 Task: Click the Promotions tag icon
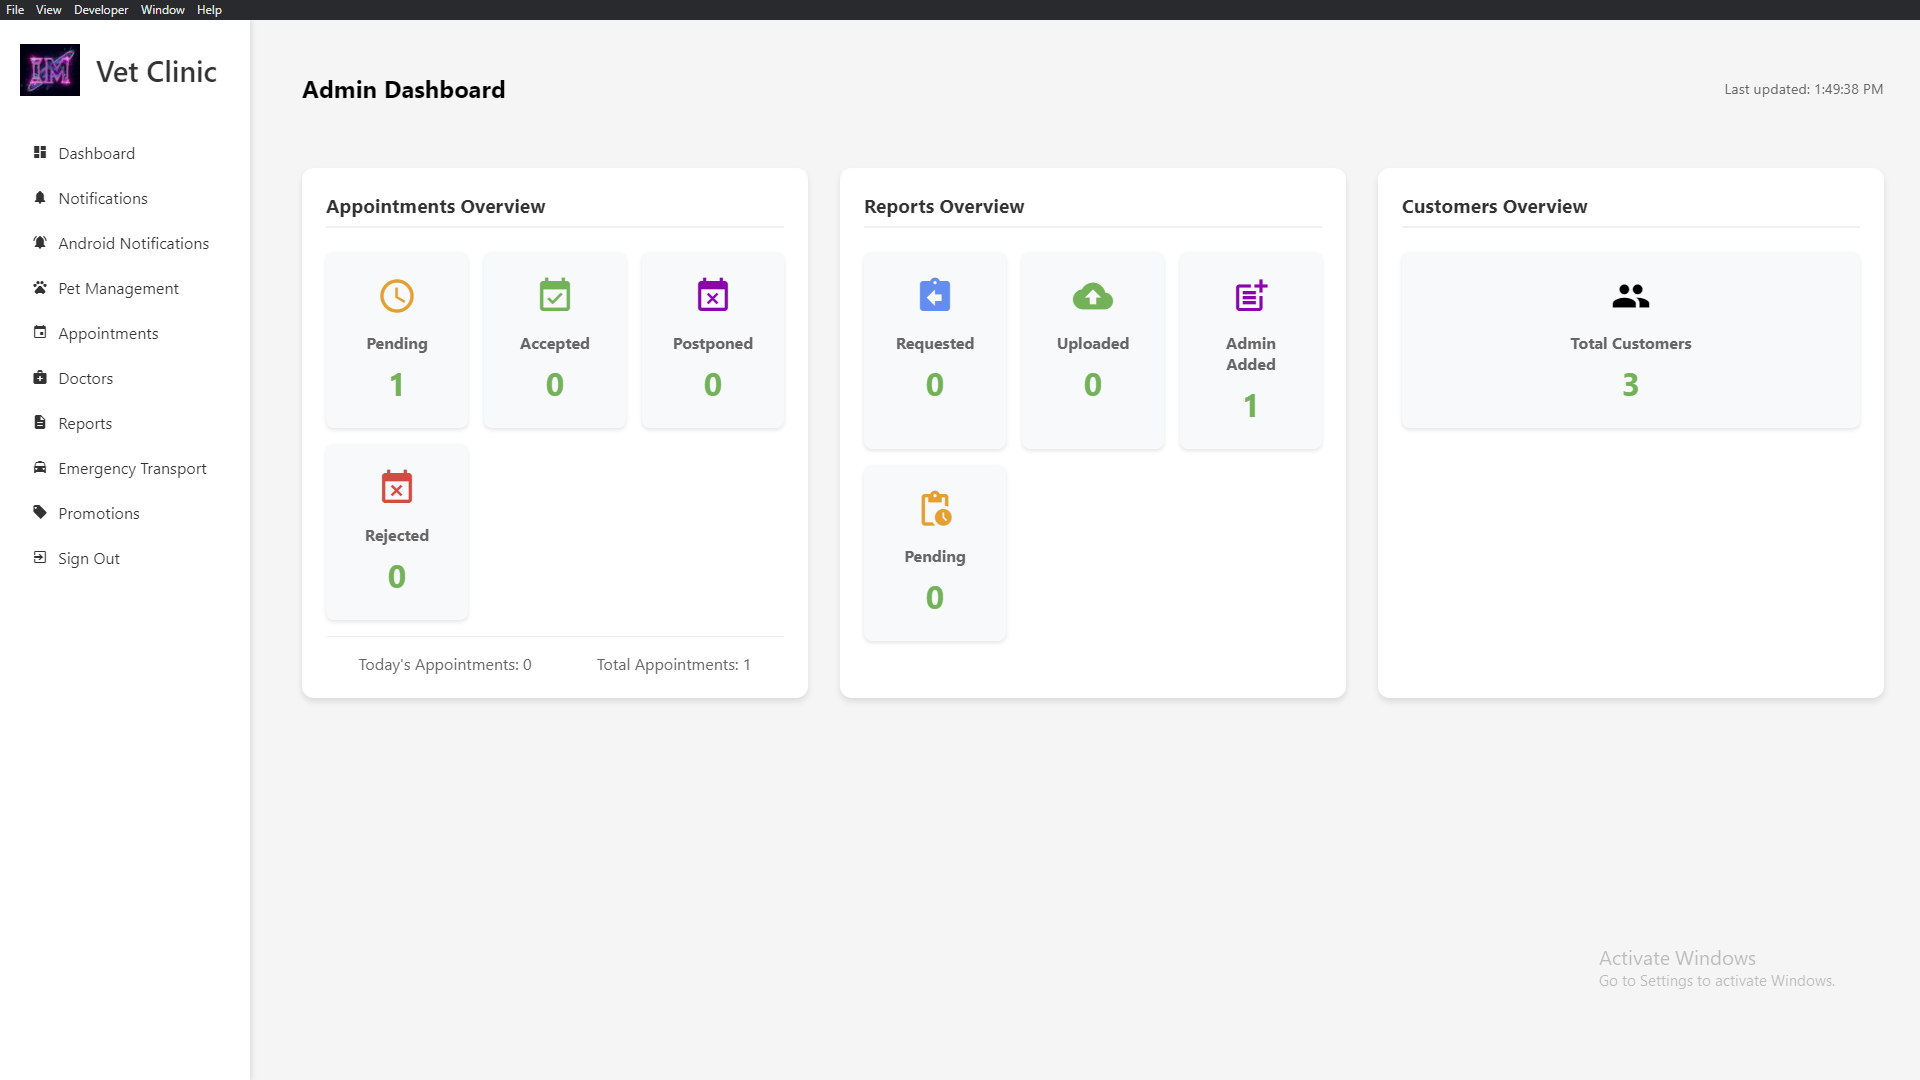(x=40, y=513)
